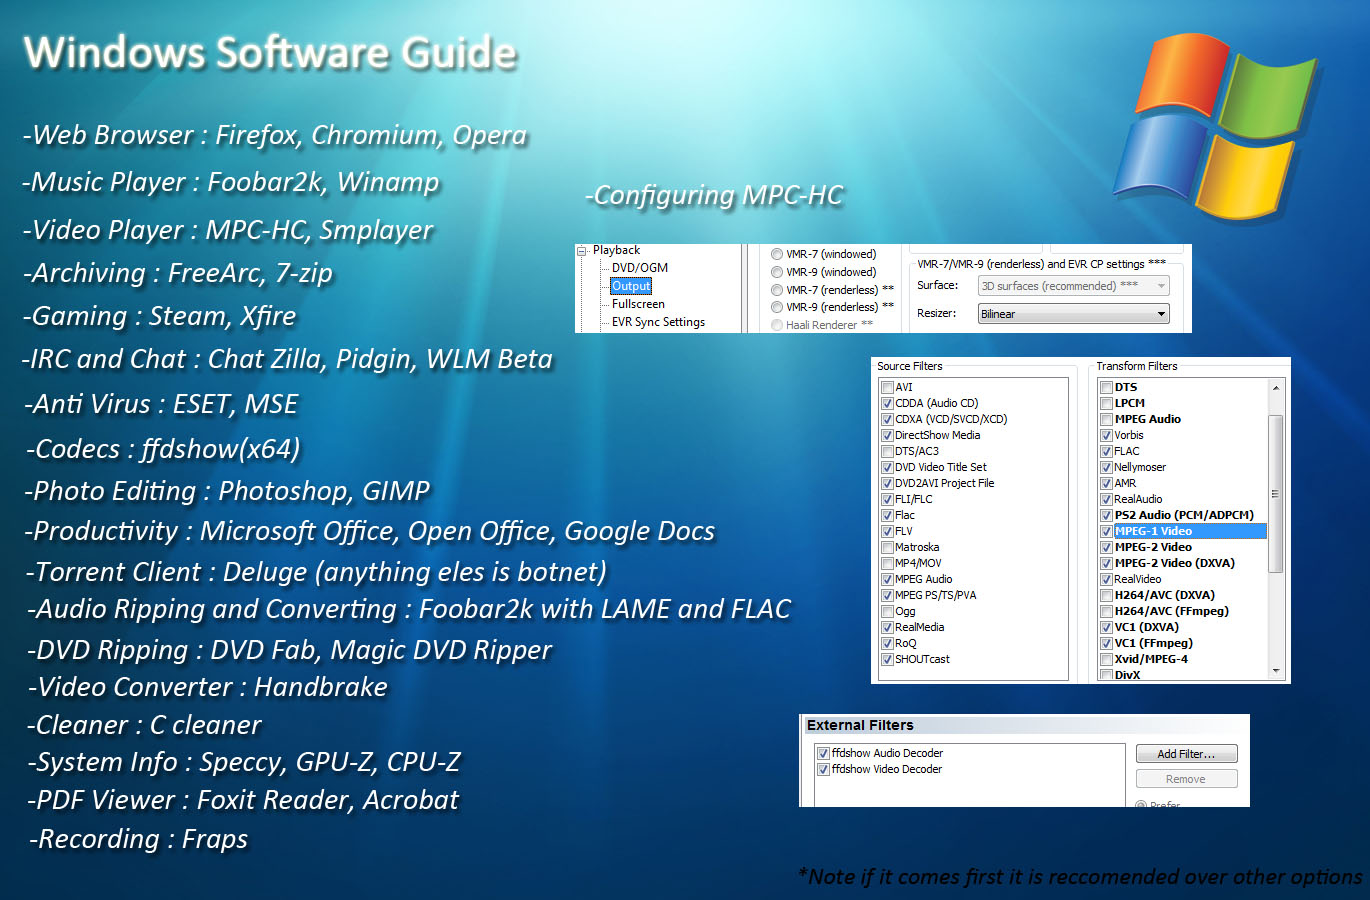Select DVD/OGM in the Playback tree

(x=640, y=268)
